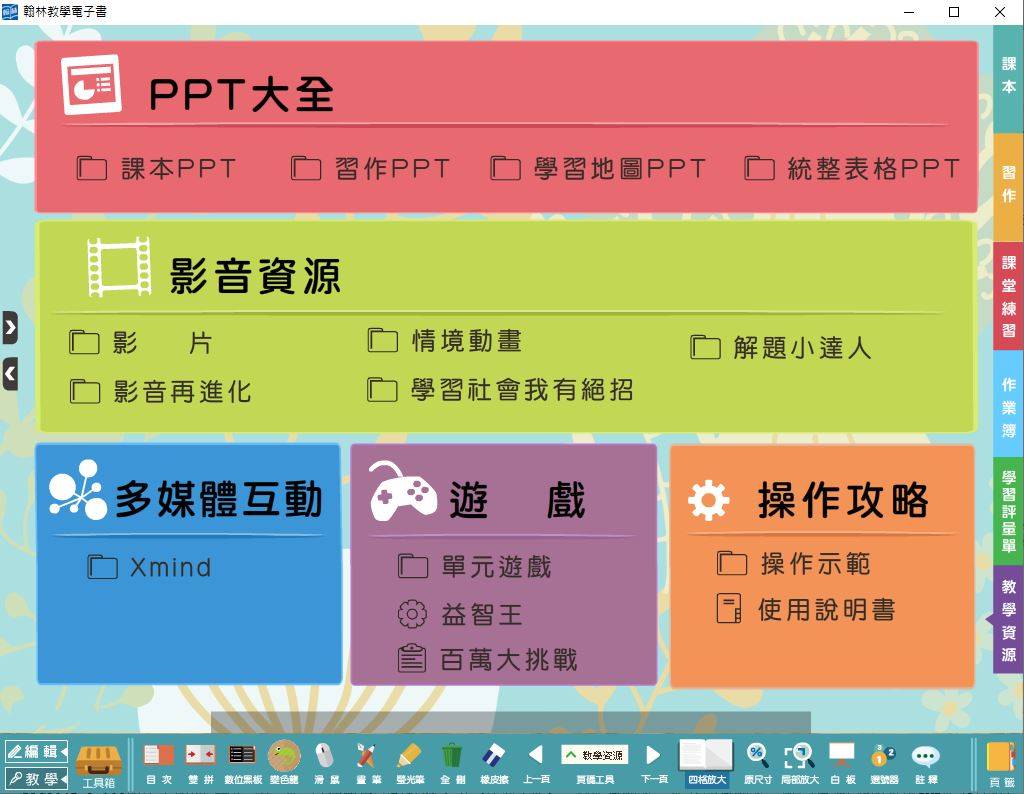Open the 解題小達人 folder
This screenshot has height=794, width=1024.
point(780,347)
